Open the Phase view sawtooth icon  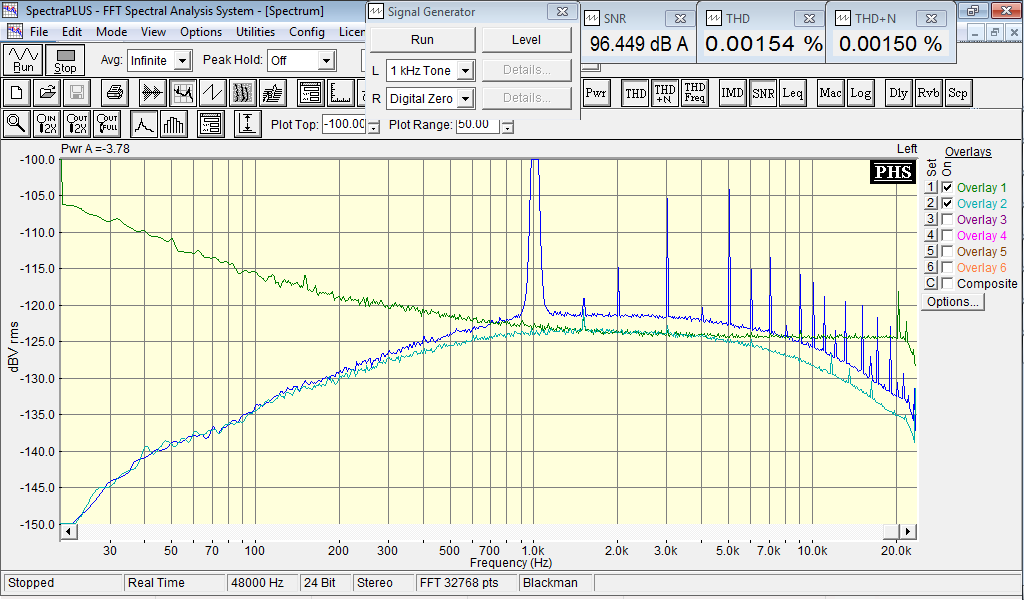pyautogui.click(x=213, y=93)
